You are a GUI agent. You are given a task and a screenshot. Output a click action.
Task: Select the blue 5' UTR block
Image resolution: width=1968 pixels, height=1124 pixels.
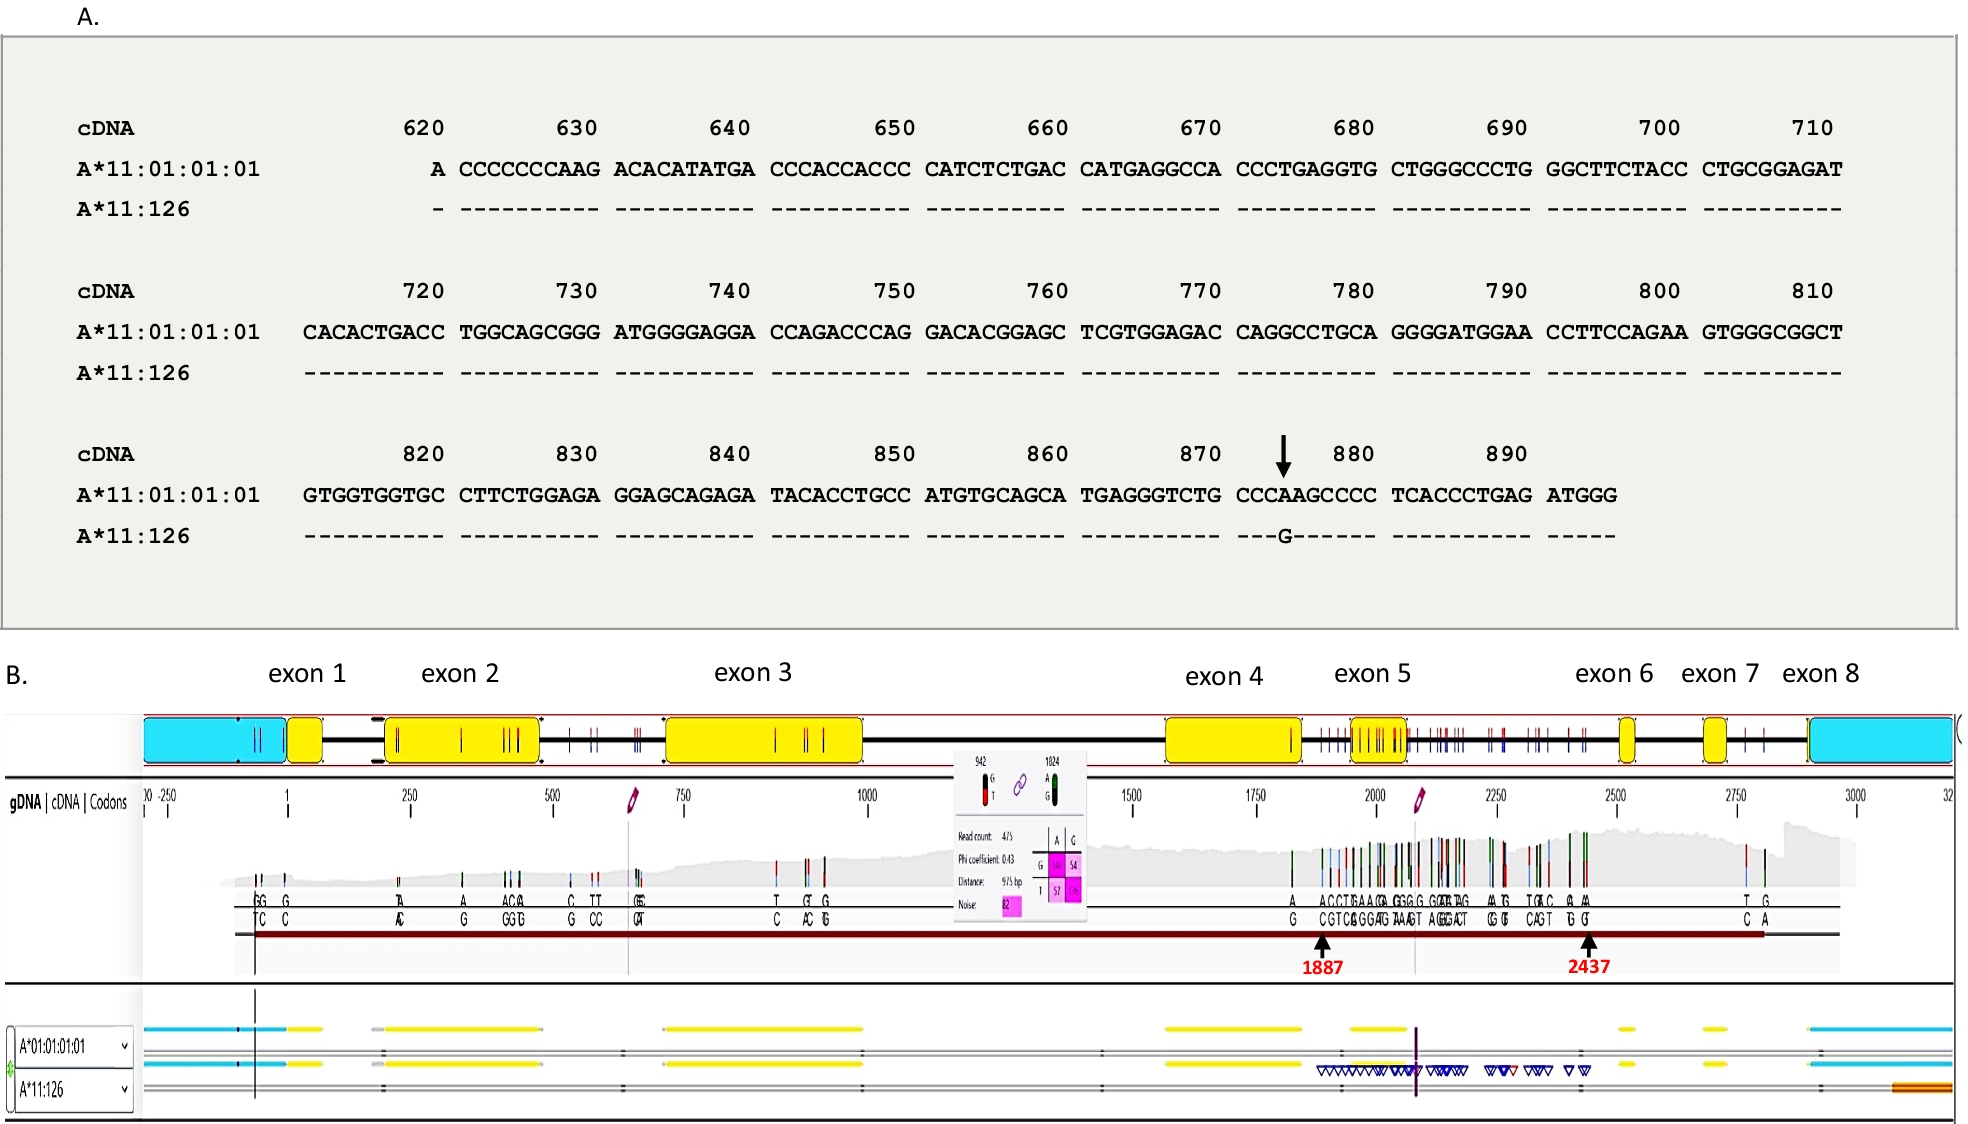click(x=214, y=741)
